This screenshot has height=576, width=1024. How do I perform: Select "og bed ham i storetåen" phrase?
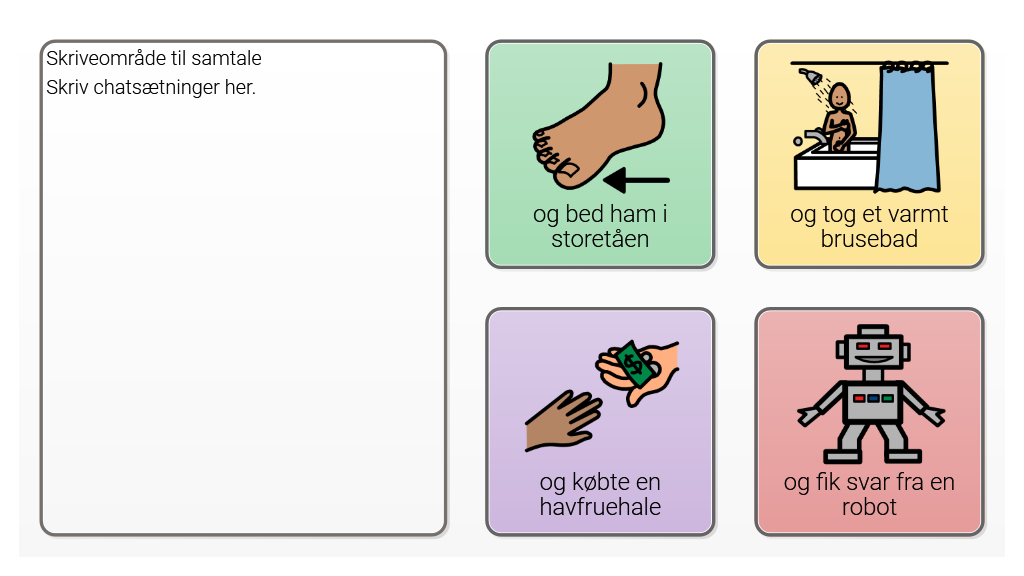click(x=600, y=226)
